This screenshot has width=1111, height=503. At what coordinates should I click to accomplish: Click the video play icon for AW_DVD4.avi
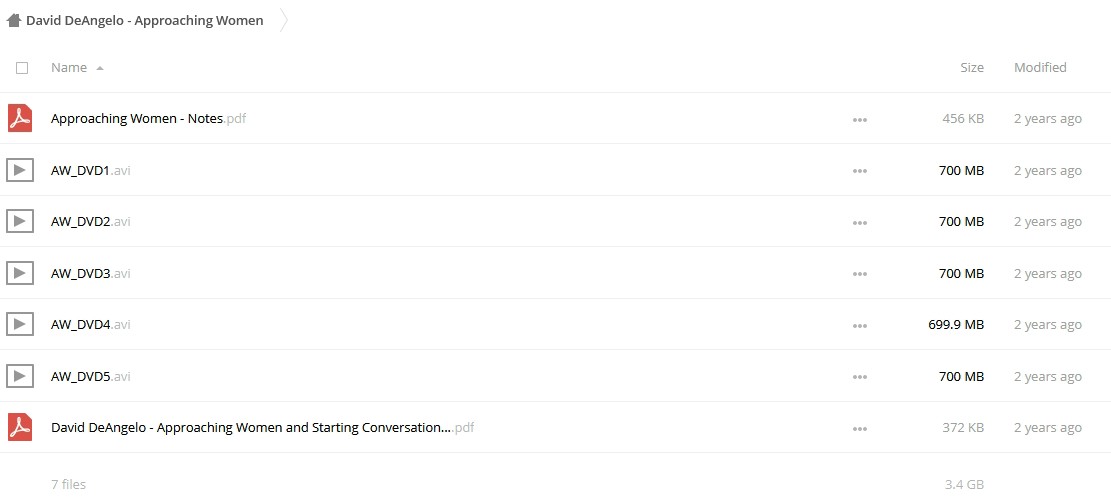[x=20, y=324]
